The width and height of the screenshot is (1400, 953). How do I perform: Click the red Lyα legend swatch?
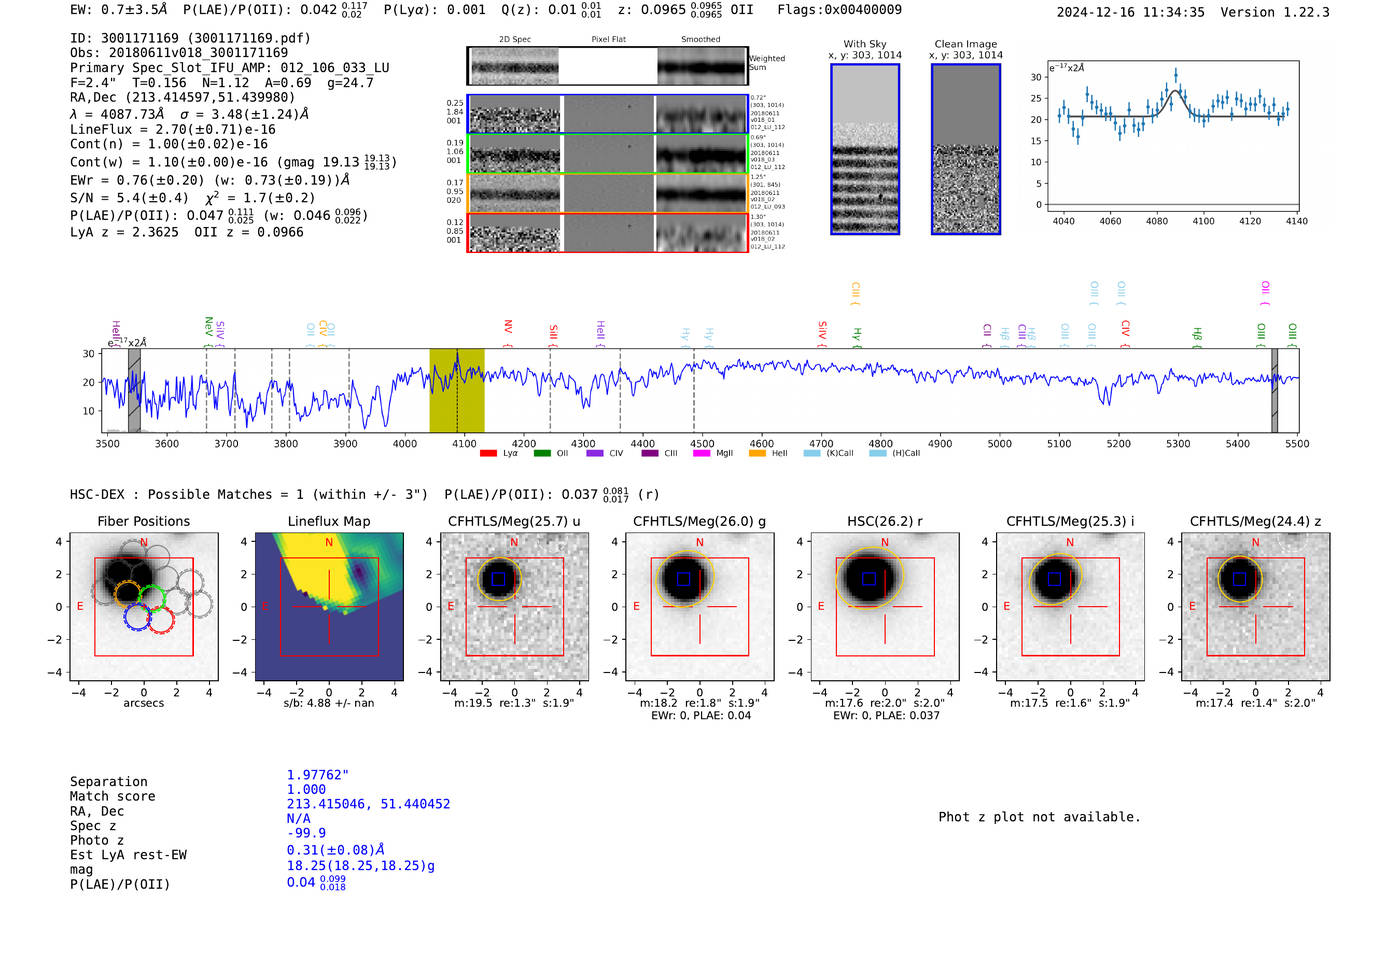click(x=488, y=454)
